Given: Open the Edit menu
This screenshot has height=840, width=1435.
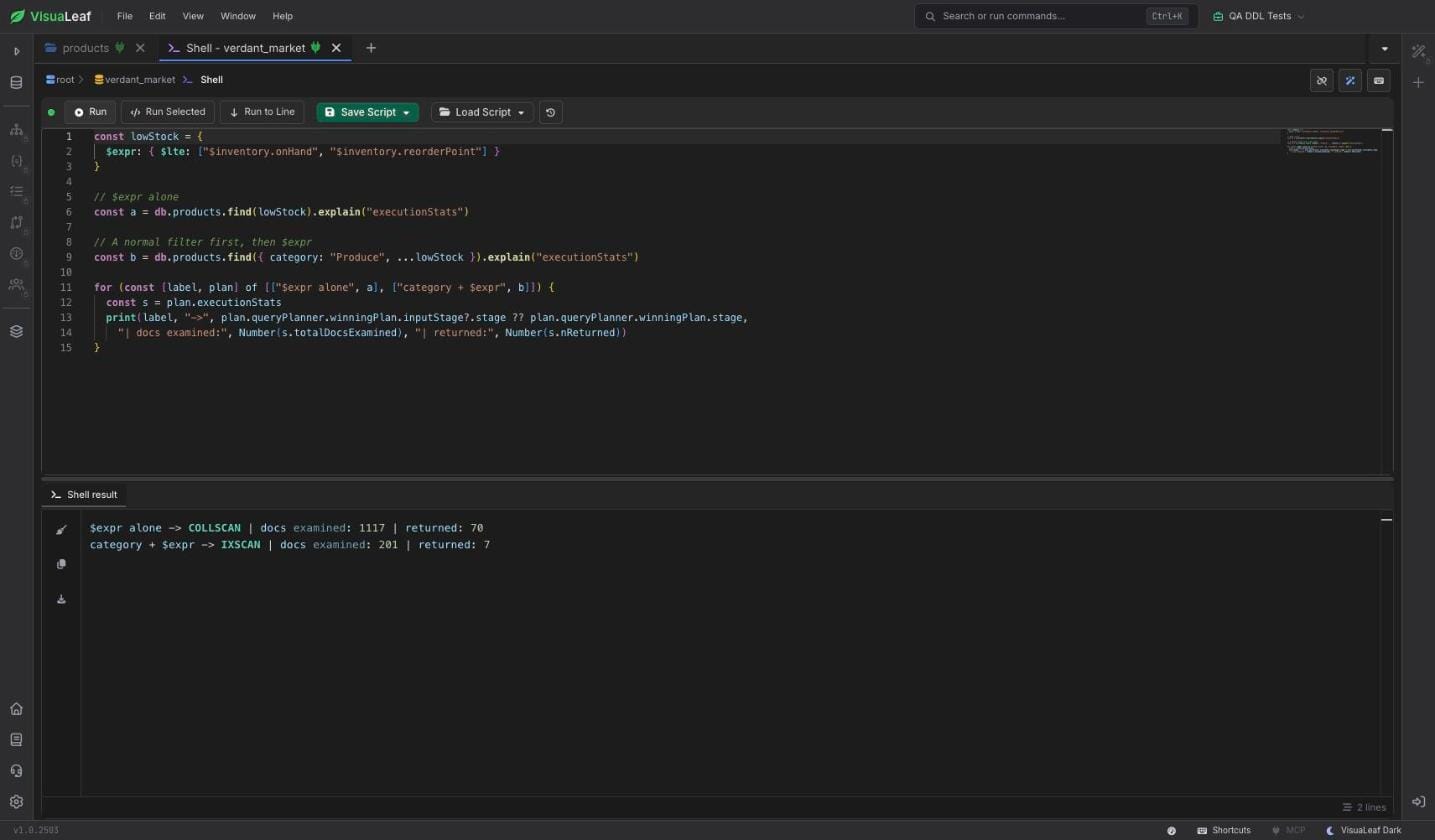Looking at the screenshot, I should coord(157,16).
